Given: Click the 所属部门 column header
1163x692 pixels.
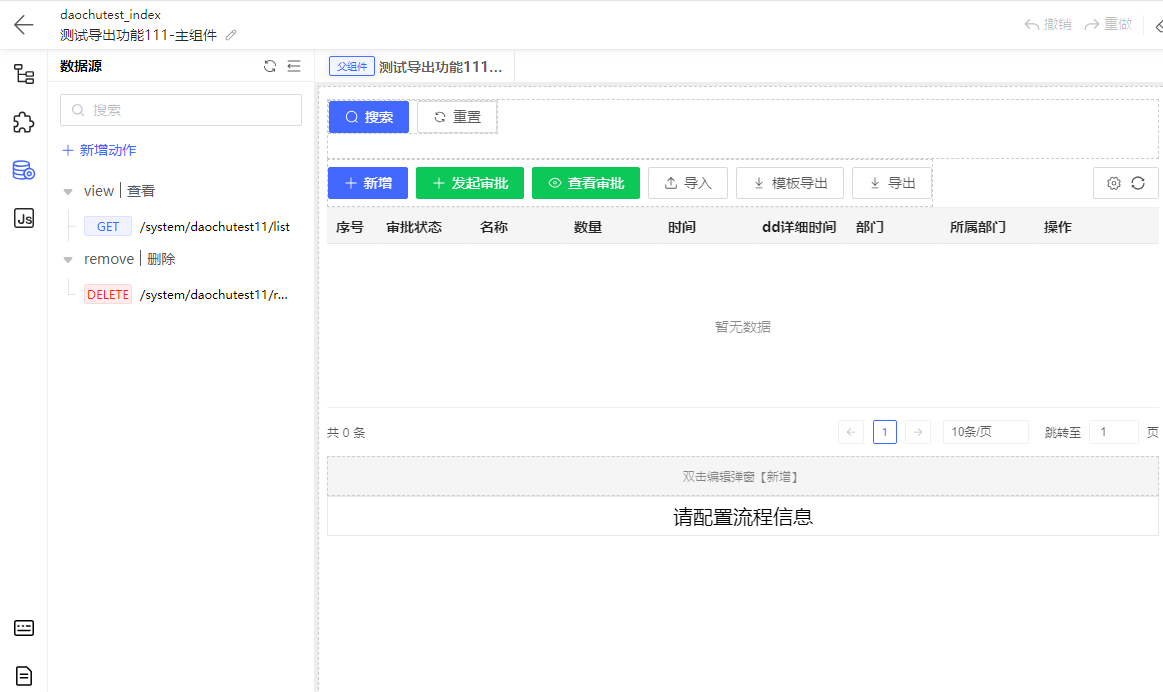Looking at the screenshot, I should (978, 227).
